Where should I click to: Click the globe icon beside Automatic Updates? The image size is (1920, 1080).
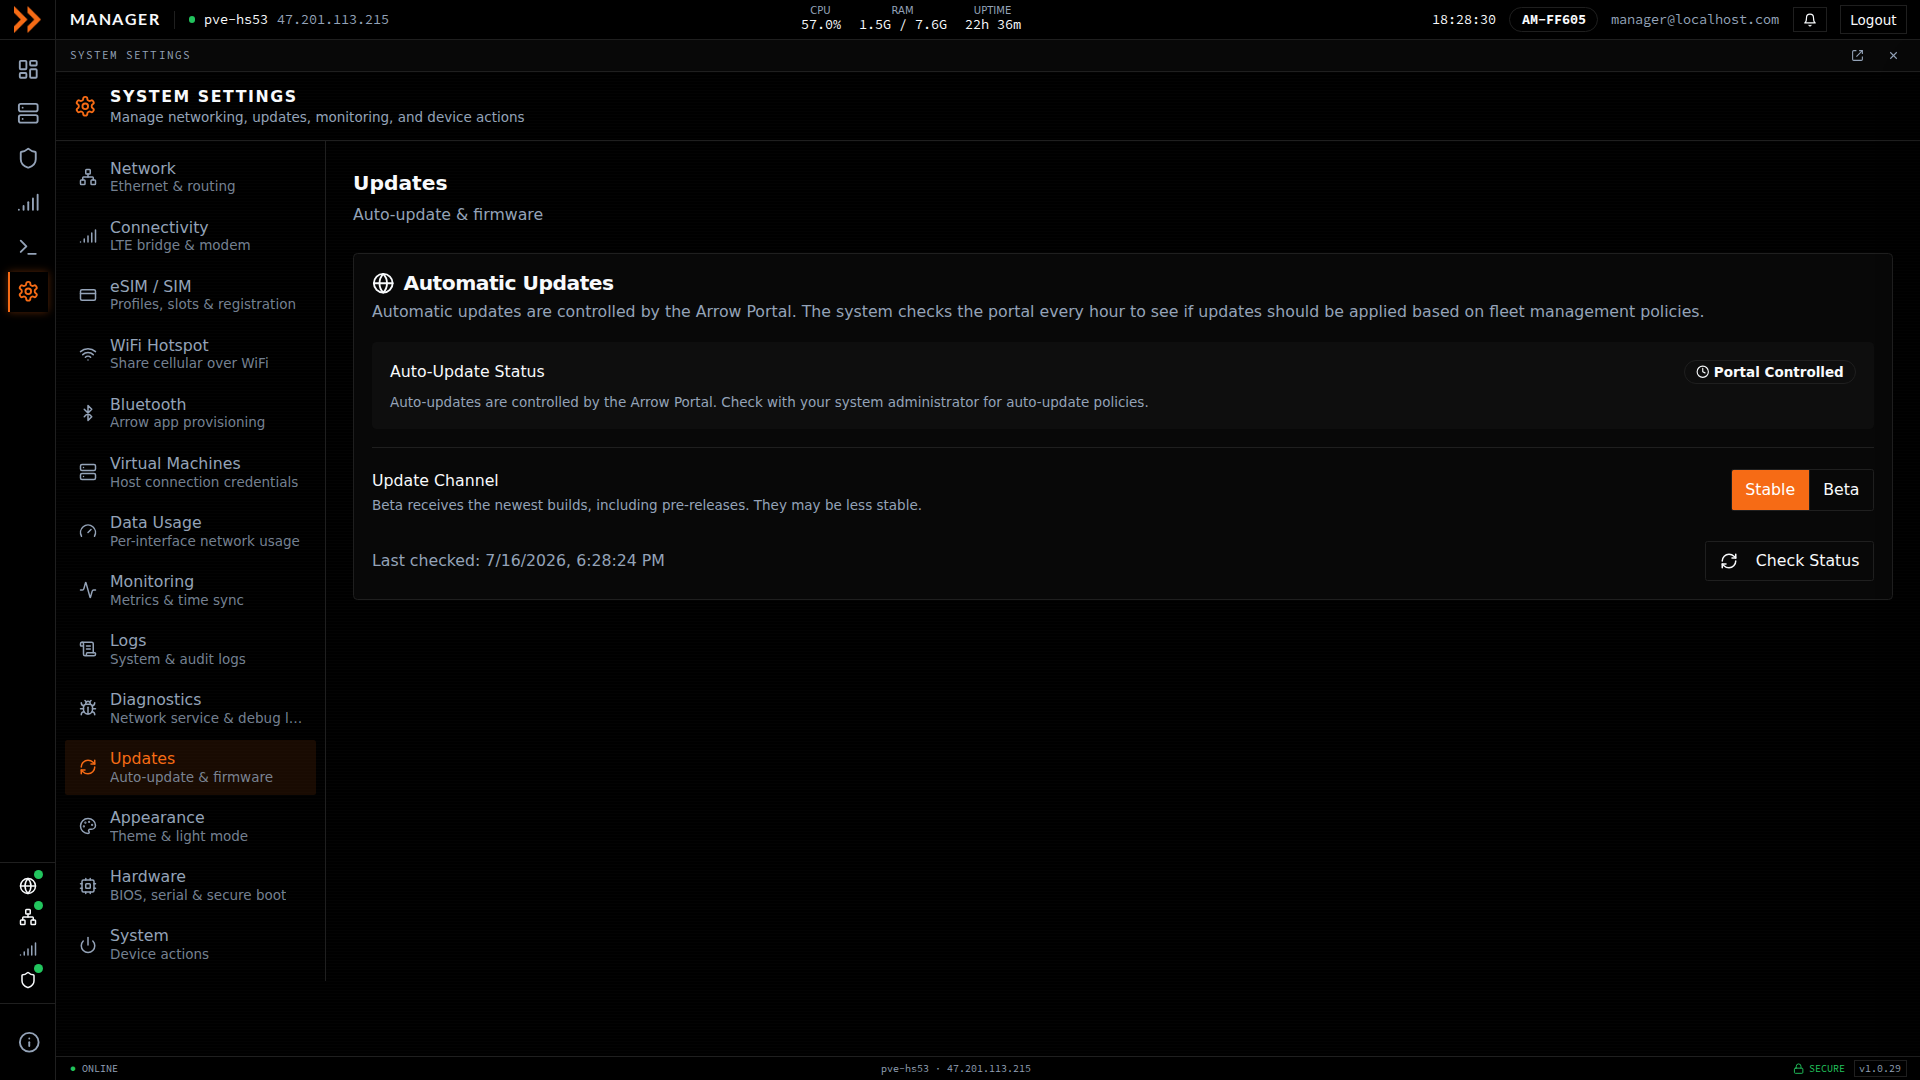[383, 284]
